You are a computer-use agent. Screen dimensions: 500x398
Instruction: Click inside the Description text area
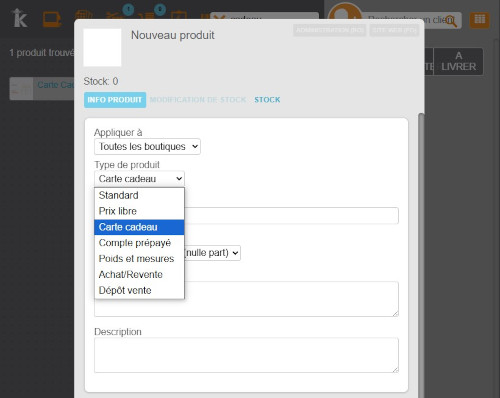(x=246, y=355)
